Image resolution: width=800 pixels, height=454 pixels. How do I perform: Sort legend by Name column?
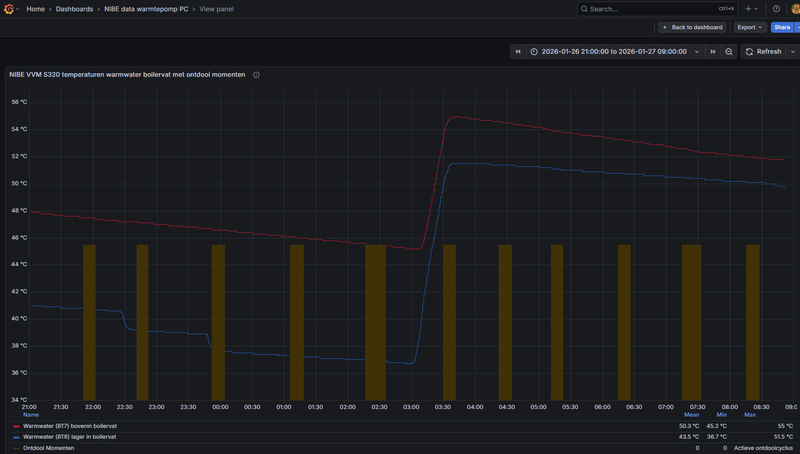[x=31, y=415]
